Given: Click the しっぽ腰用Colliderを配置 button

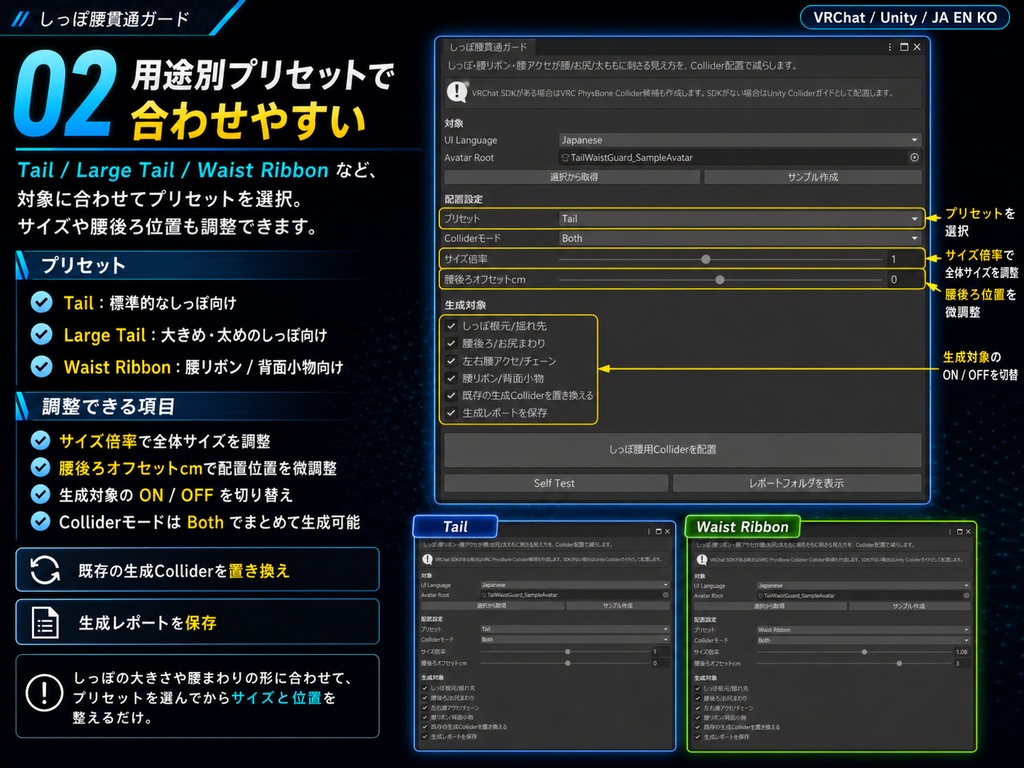Looking at the screenshot, I should [x=682, y=449].
